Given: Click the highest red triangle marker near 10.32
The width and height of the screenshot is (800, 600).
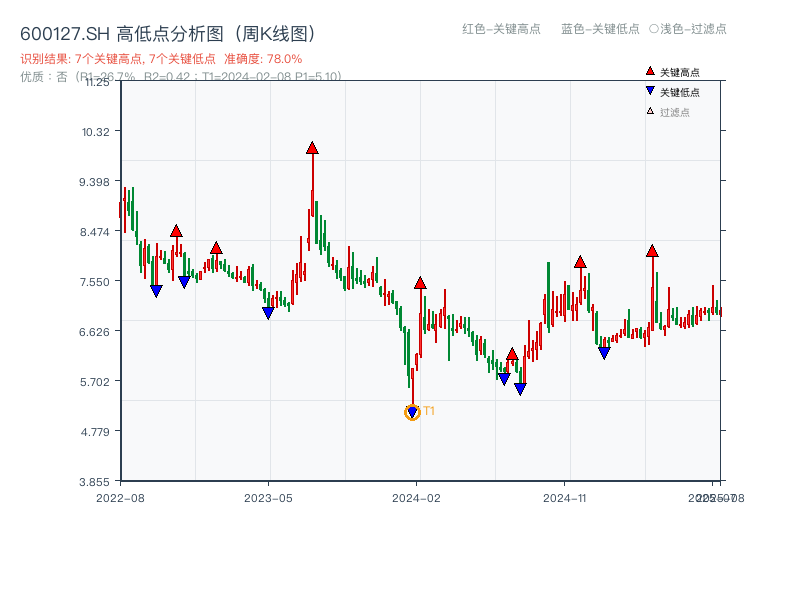Looking at the screenshot, I should [313, 148].
